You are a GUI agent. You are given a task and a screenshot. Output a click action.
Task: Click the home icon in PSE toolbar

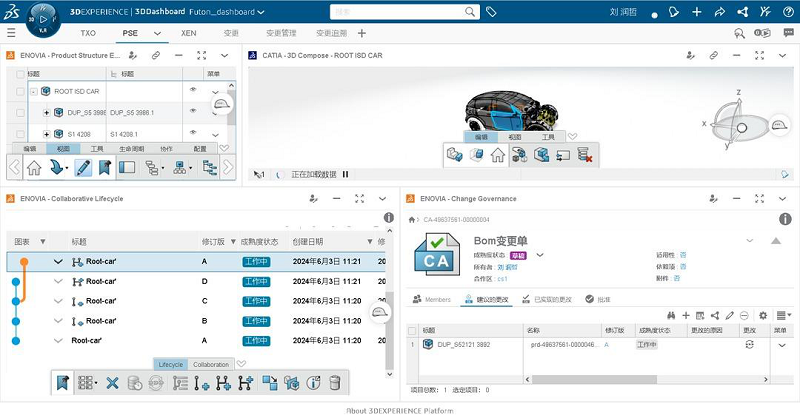tap(32, 168)
